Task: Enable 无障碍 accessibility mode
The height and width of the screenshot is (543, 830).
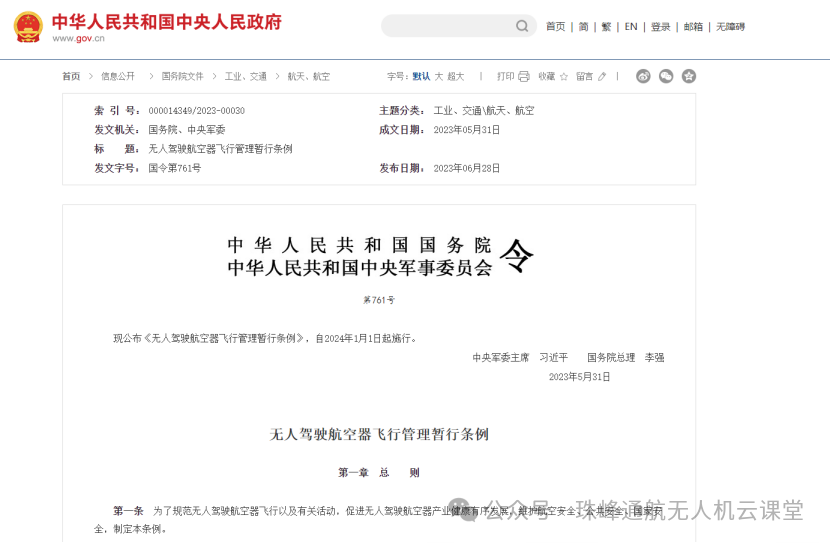Action: (x=730, y=26)
